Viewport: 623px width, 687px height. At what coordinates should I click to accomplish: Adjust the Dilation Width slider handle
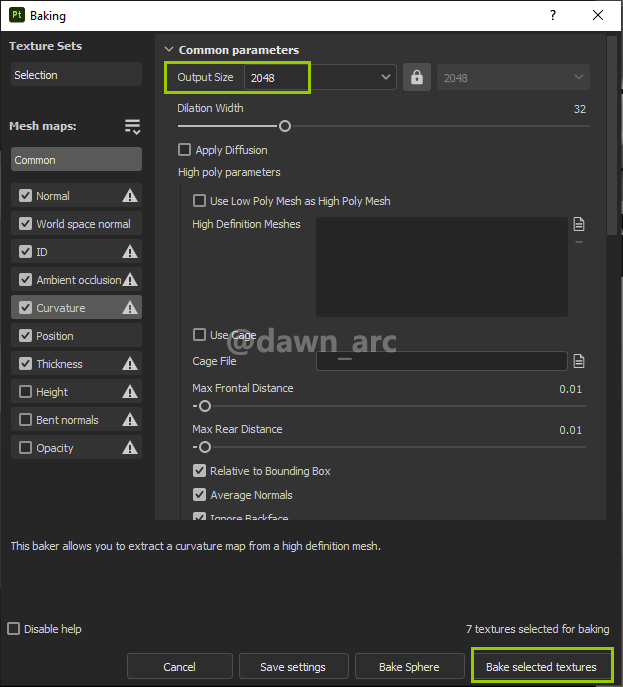click(x=285, y=126)
